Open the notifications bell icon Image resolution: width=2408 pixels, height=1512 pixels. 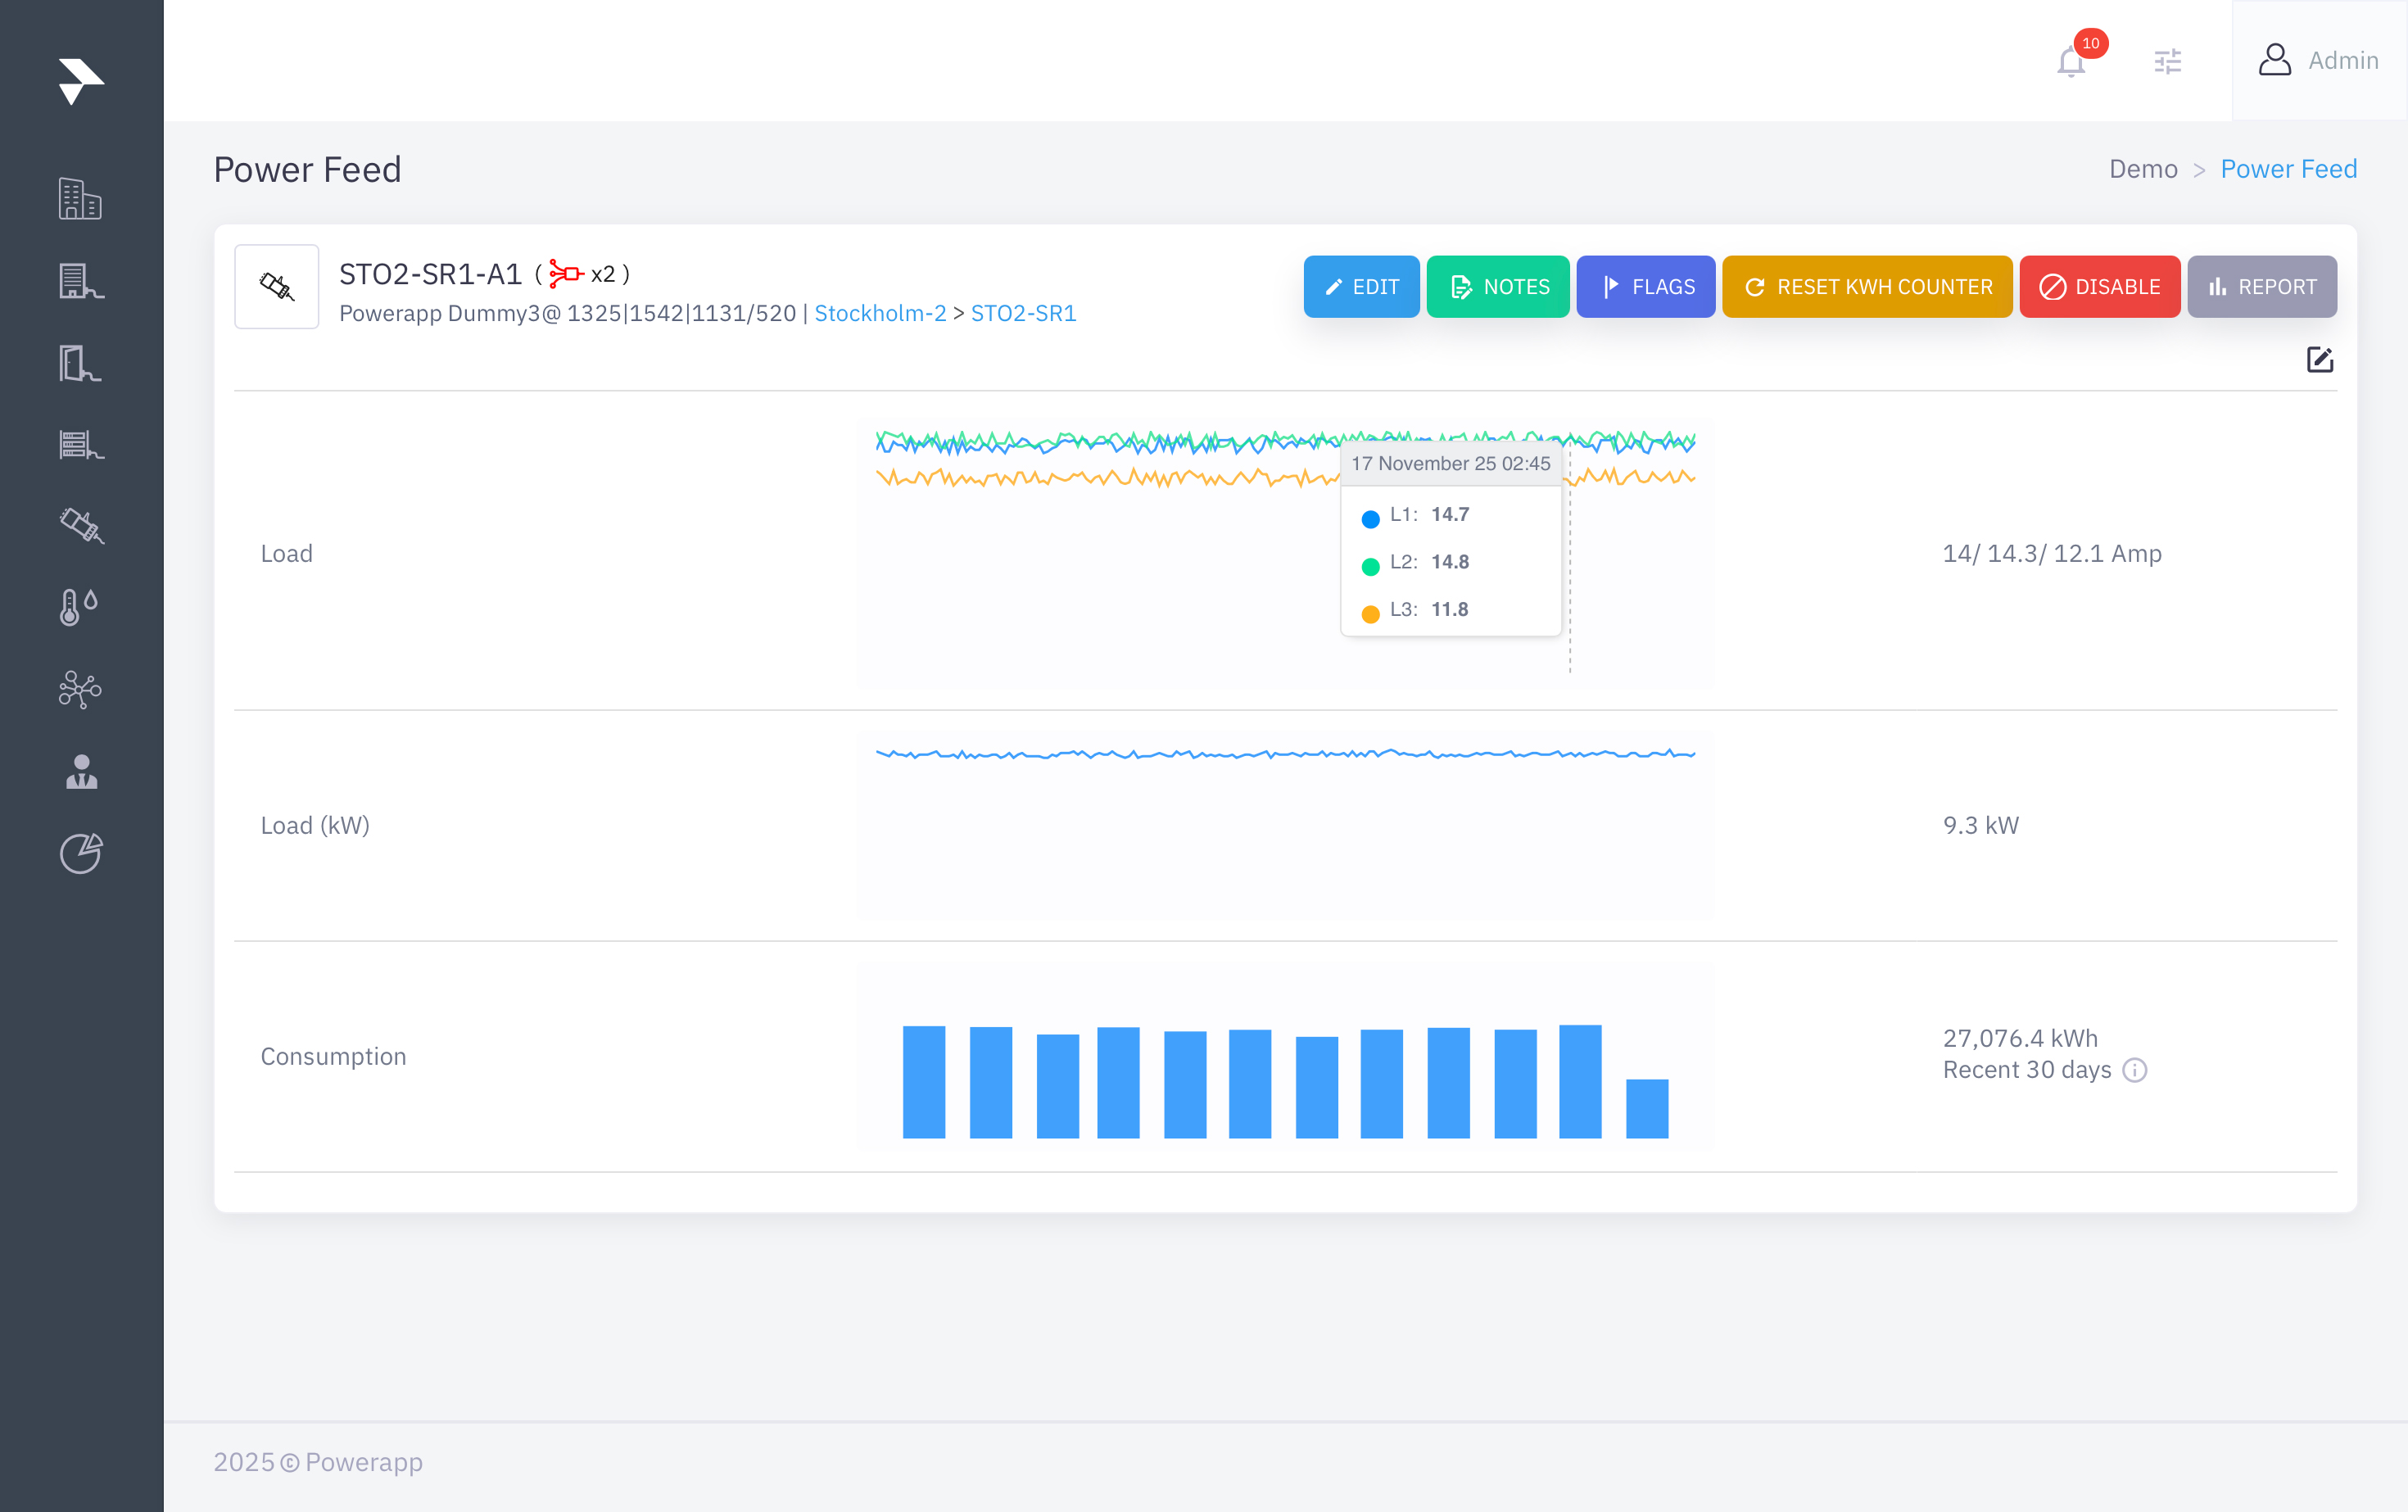tap(2071, 62)
